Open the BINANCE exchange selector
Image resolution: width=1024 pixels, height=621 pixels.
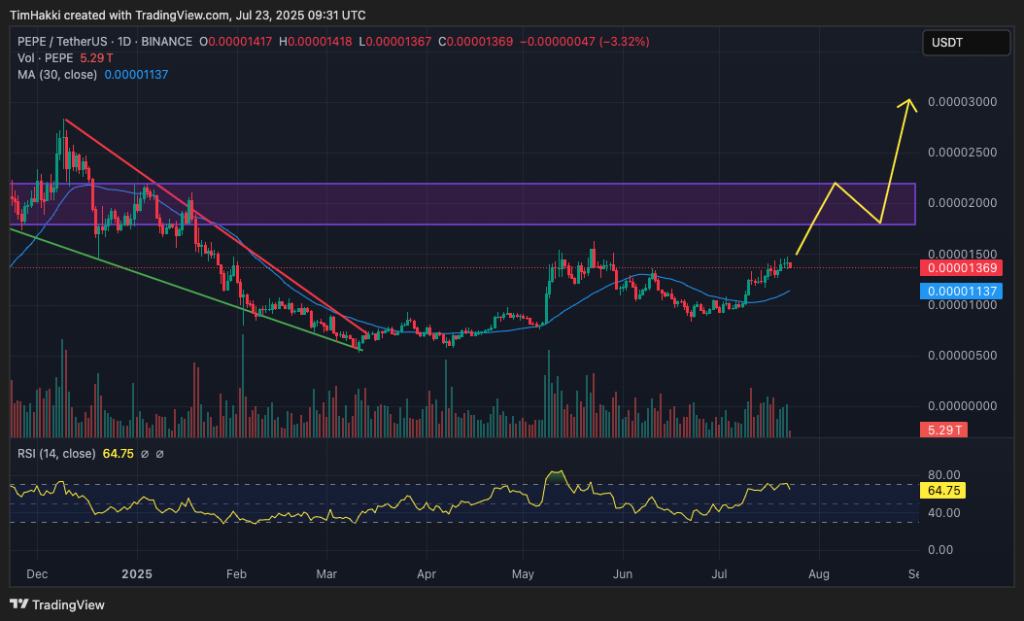(166, 41)
